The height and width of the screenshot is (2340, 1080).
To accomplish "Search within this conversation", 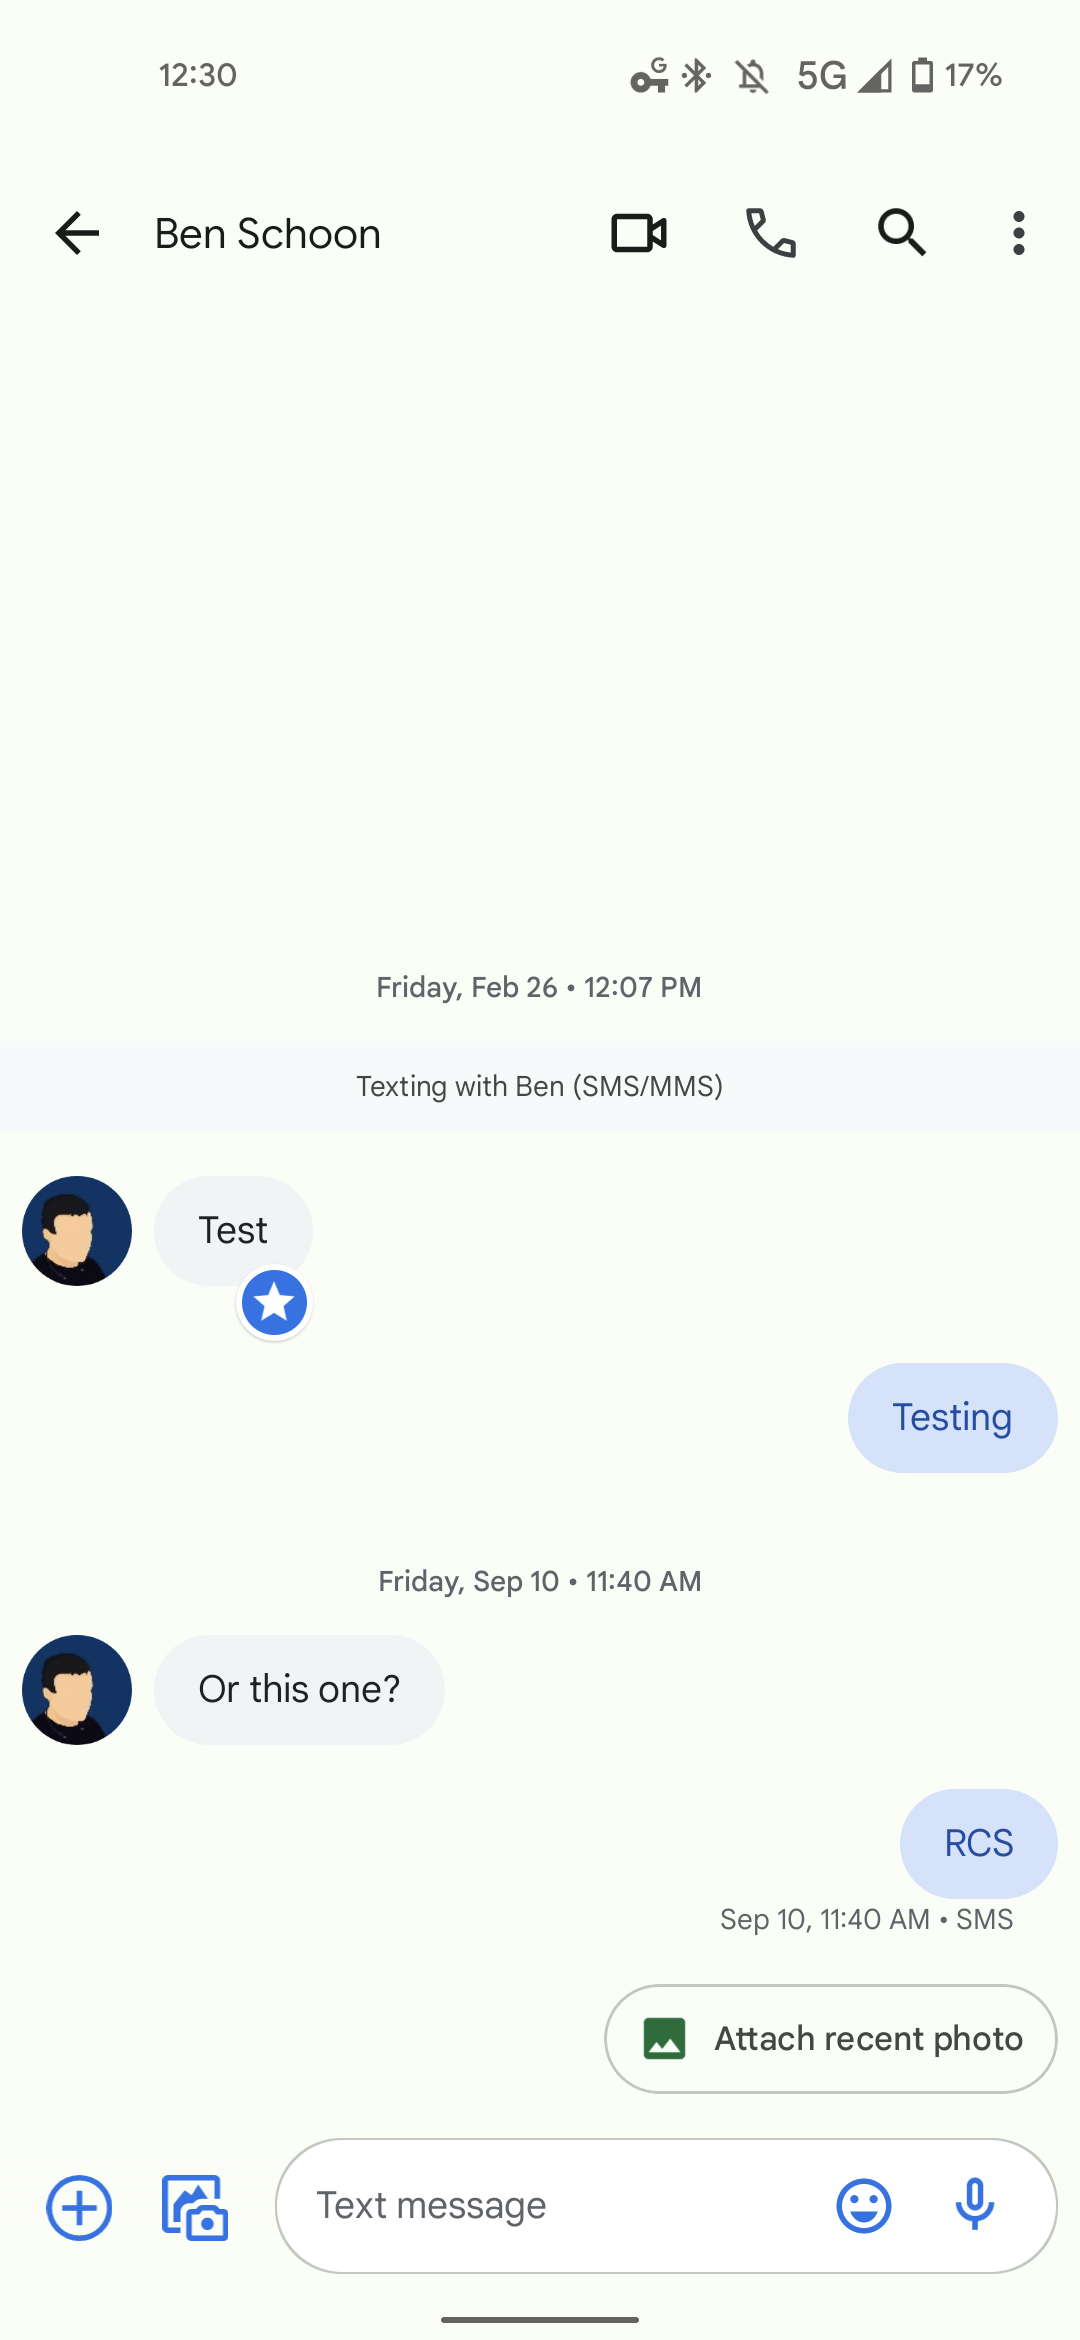I will coord(901,234).
